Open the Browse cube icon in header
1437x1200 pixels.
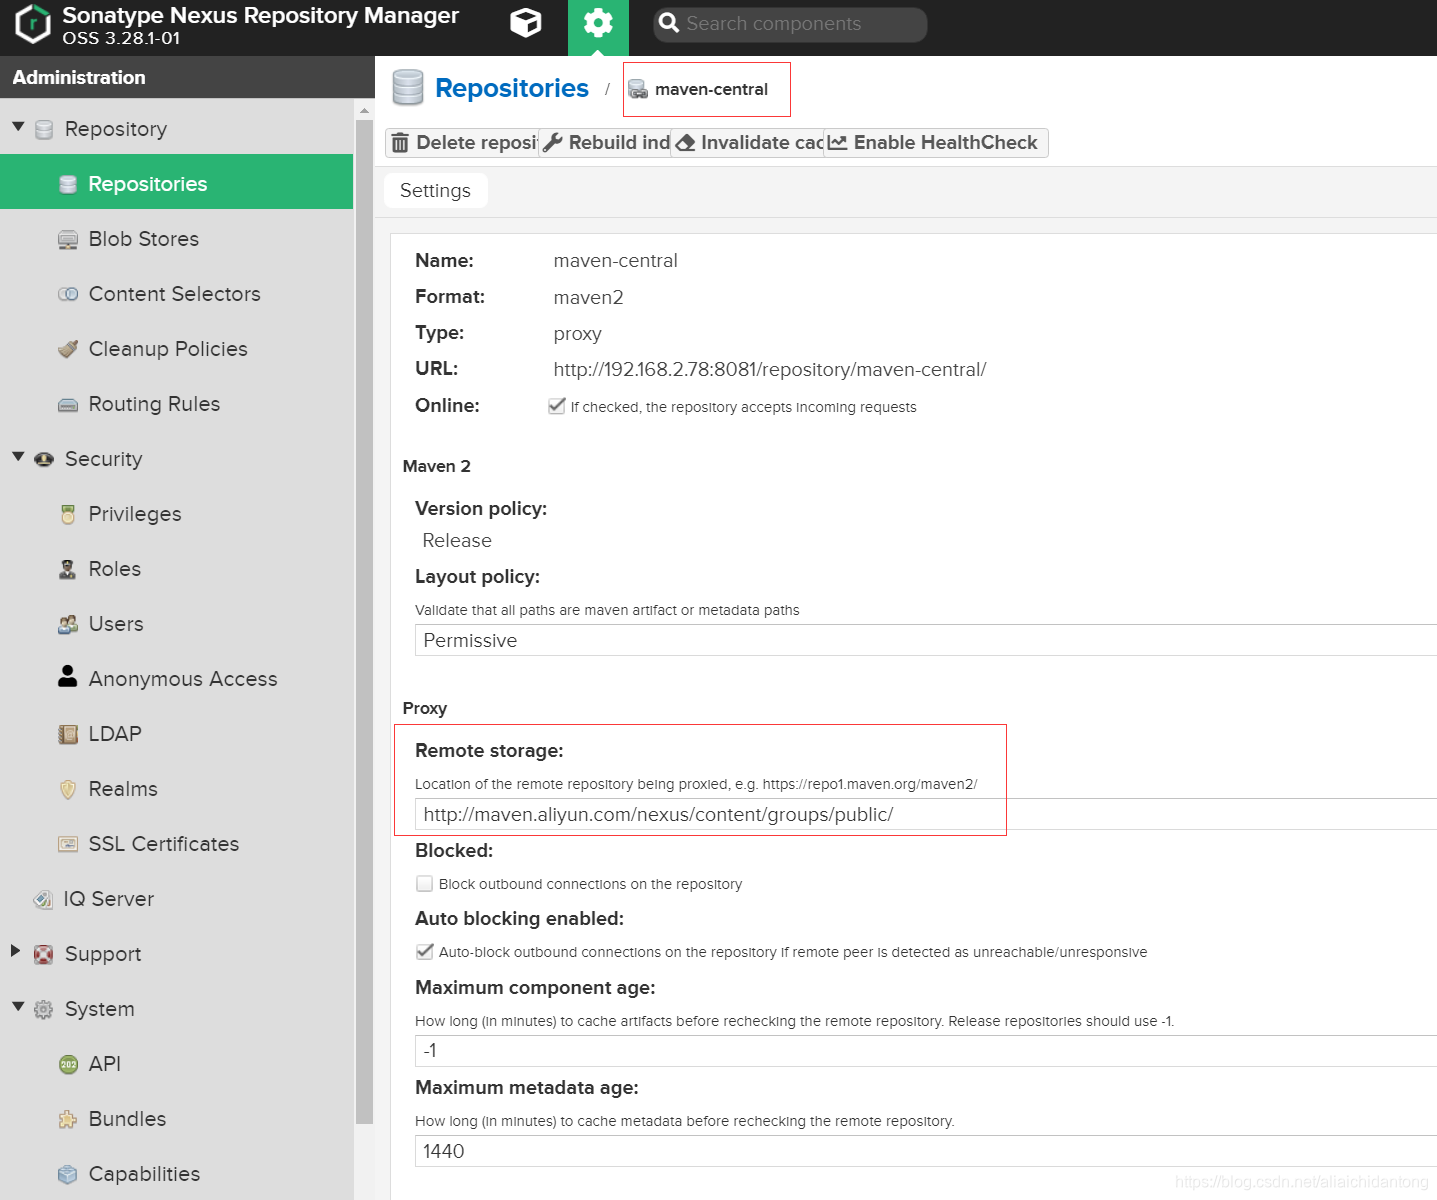coord(526,23)
